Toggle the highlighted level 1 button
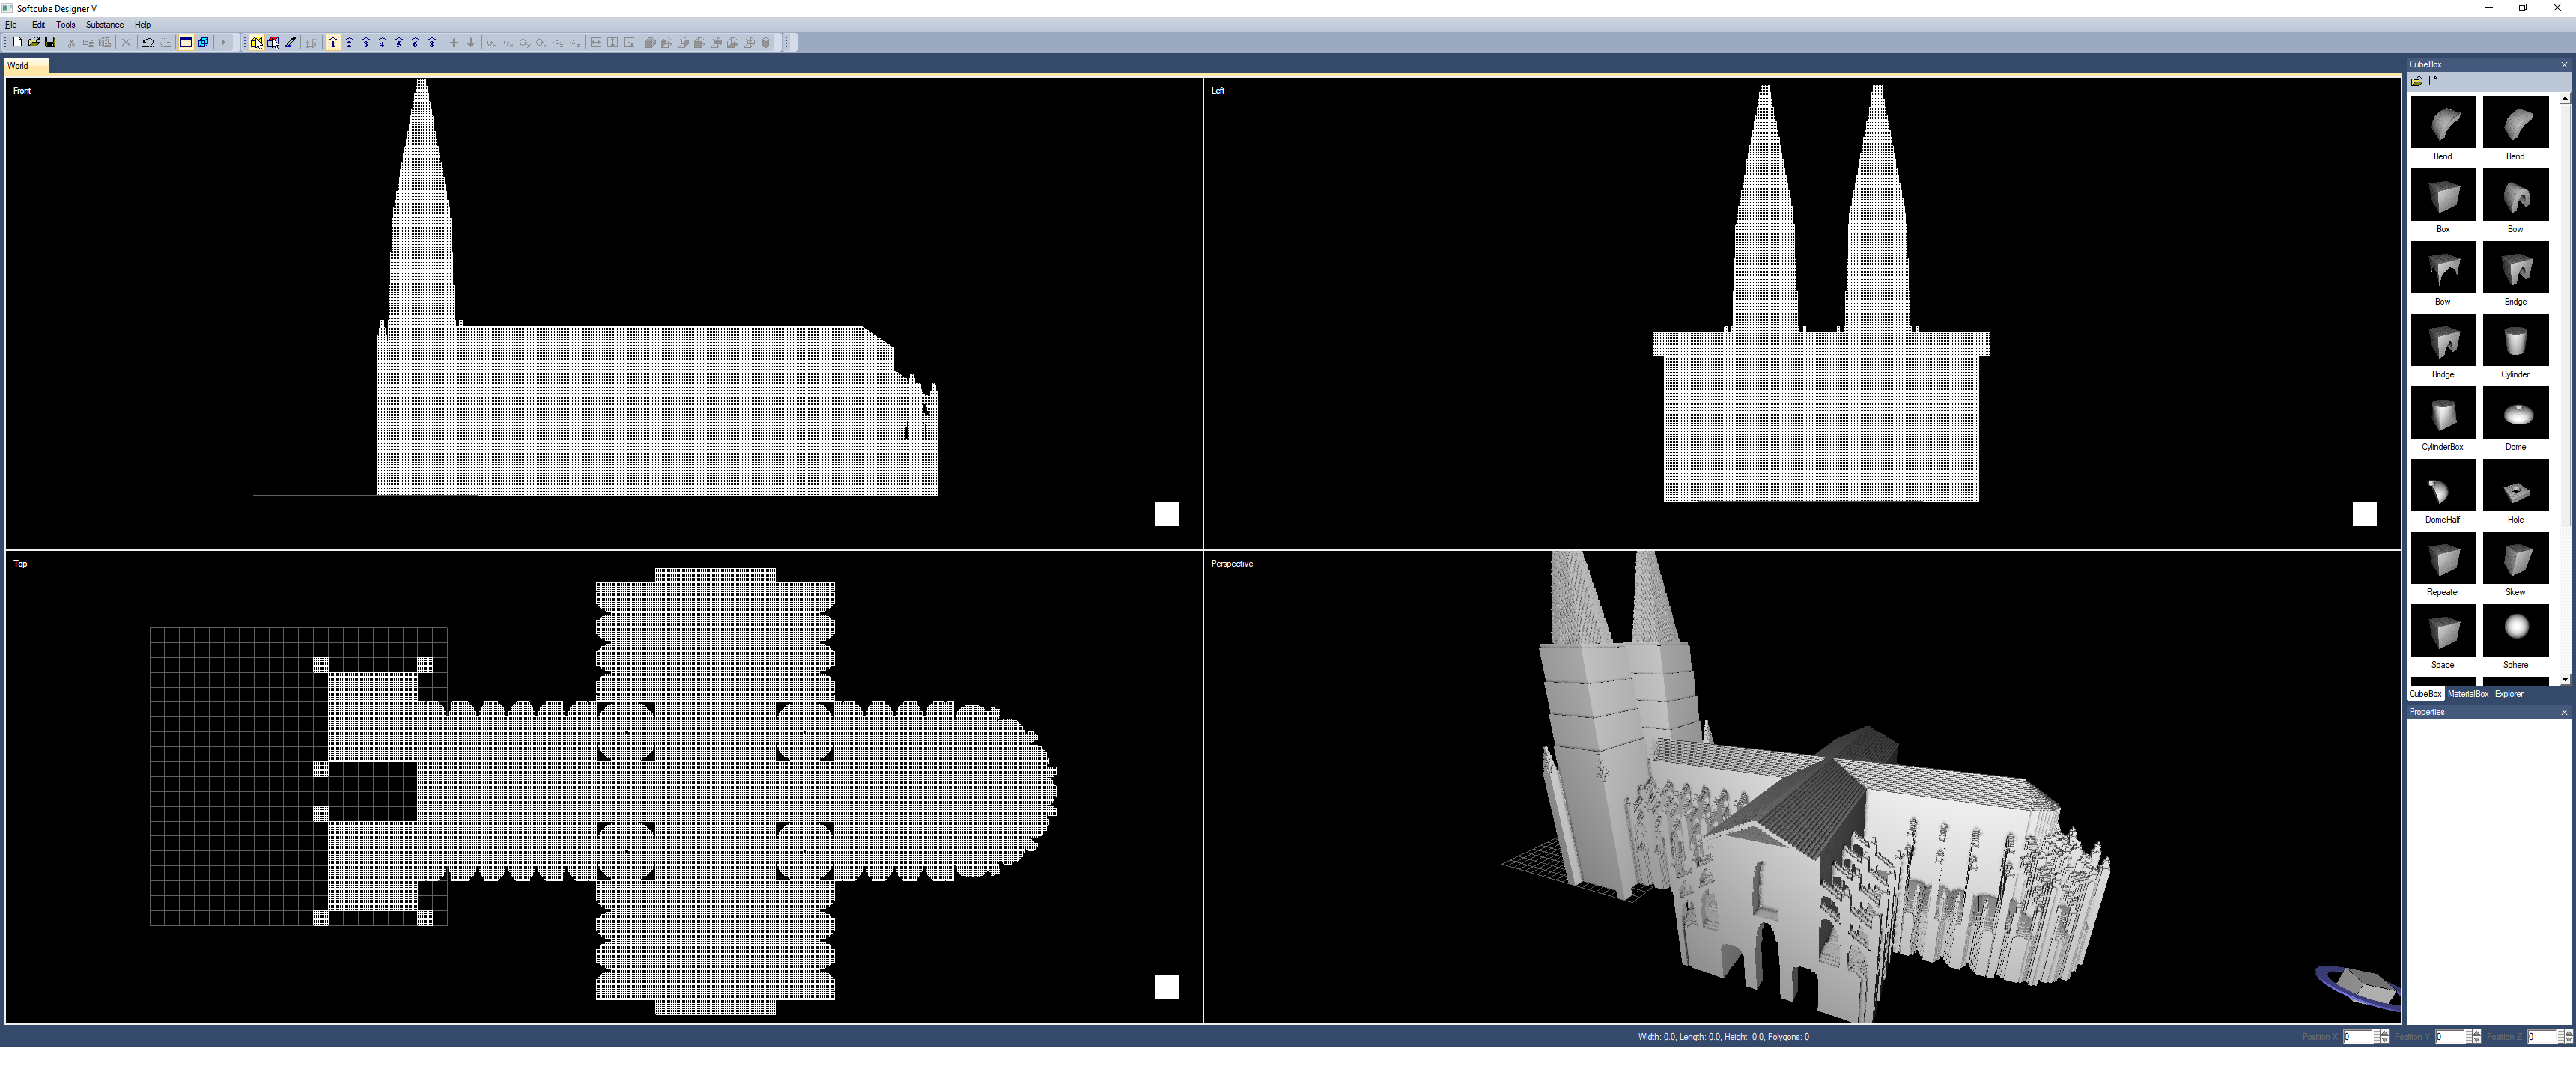Screen dimensions: 2576x1078 (333, 42)
